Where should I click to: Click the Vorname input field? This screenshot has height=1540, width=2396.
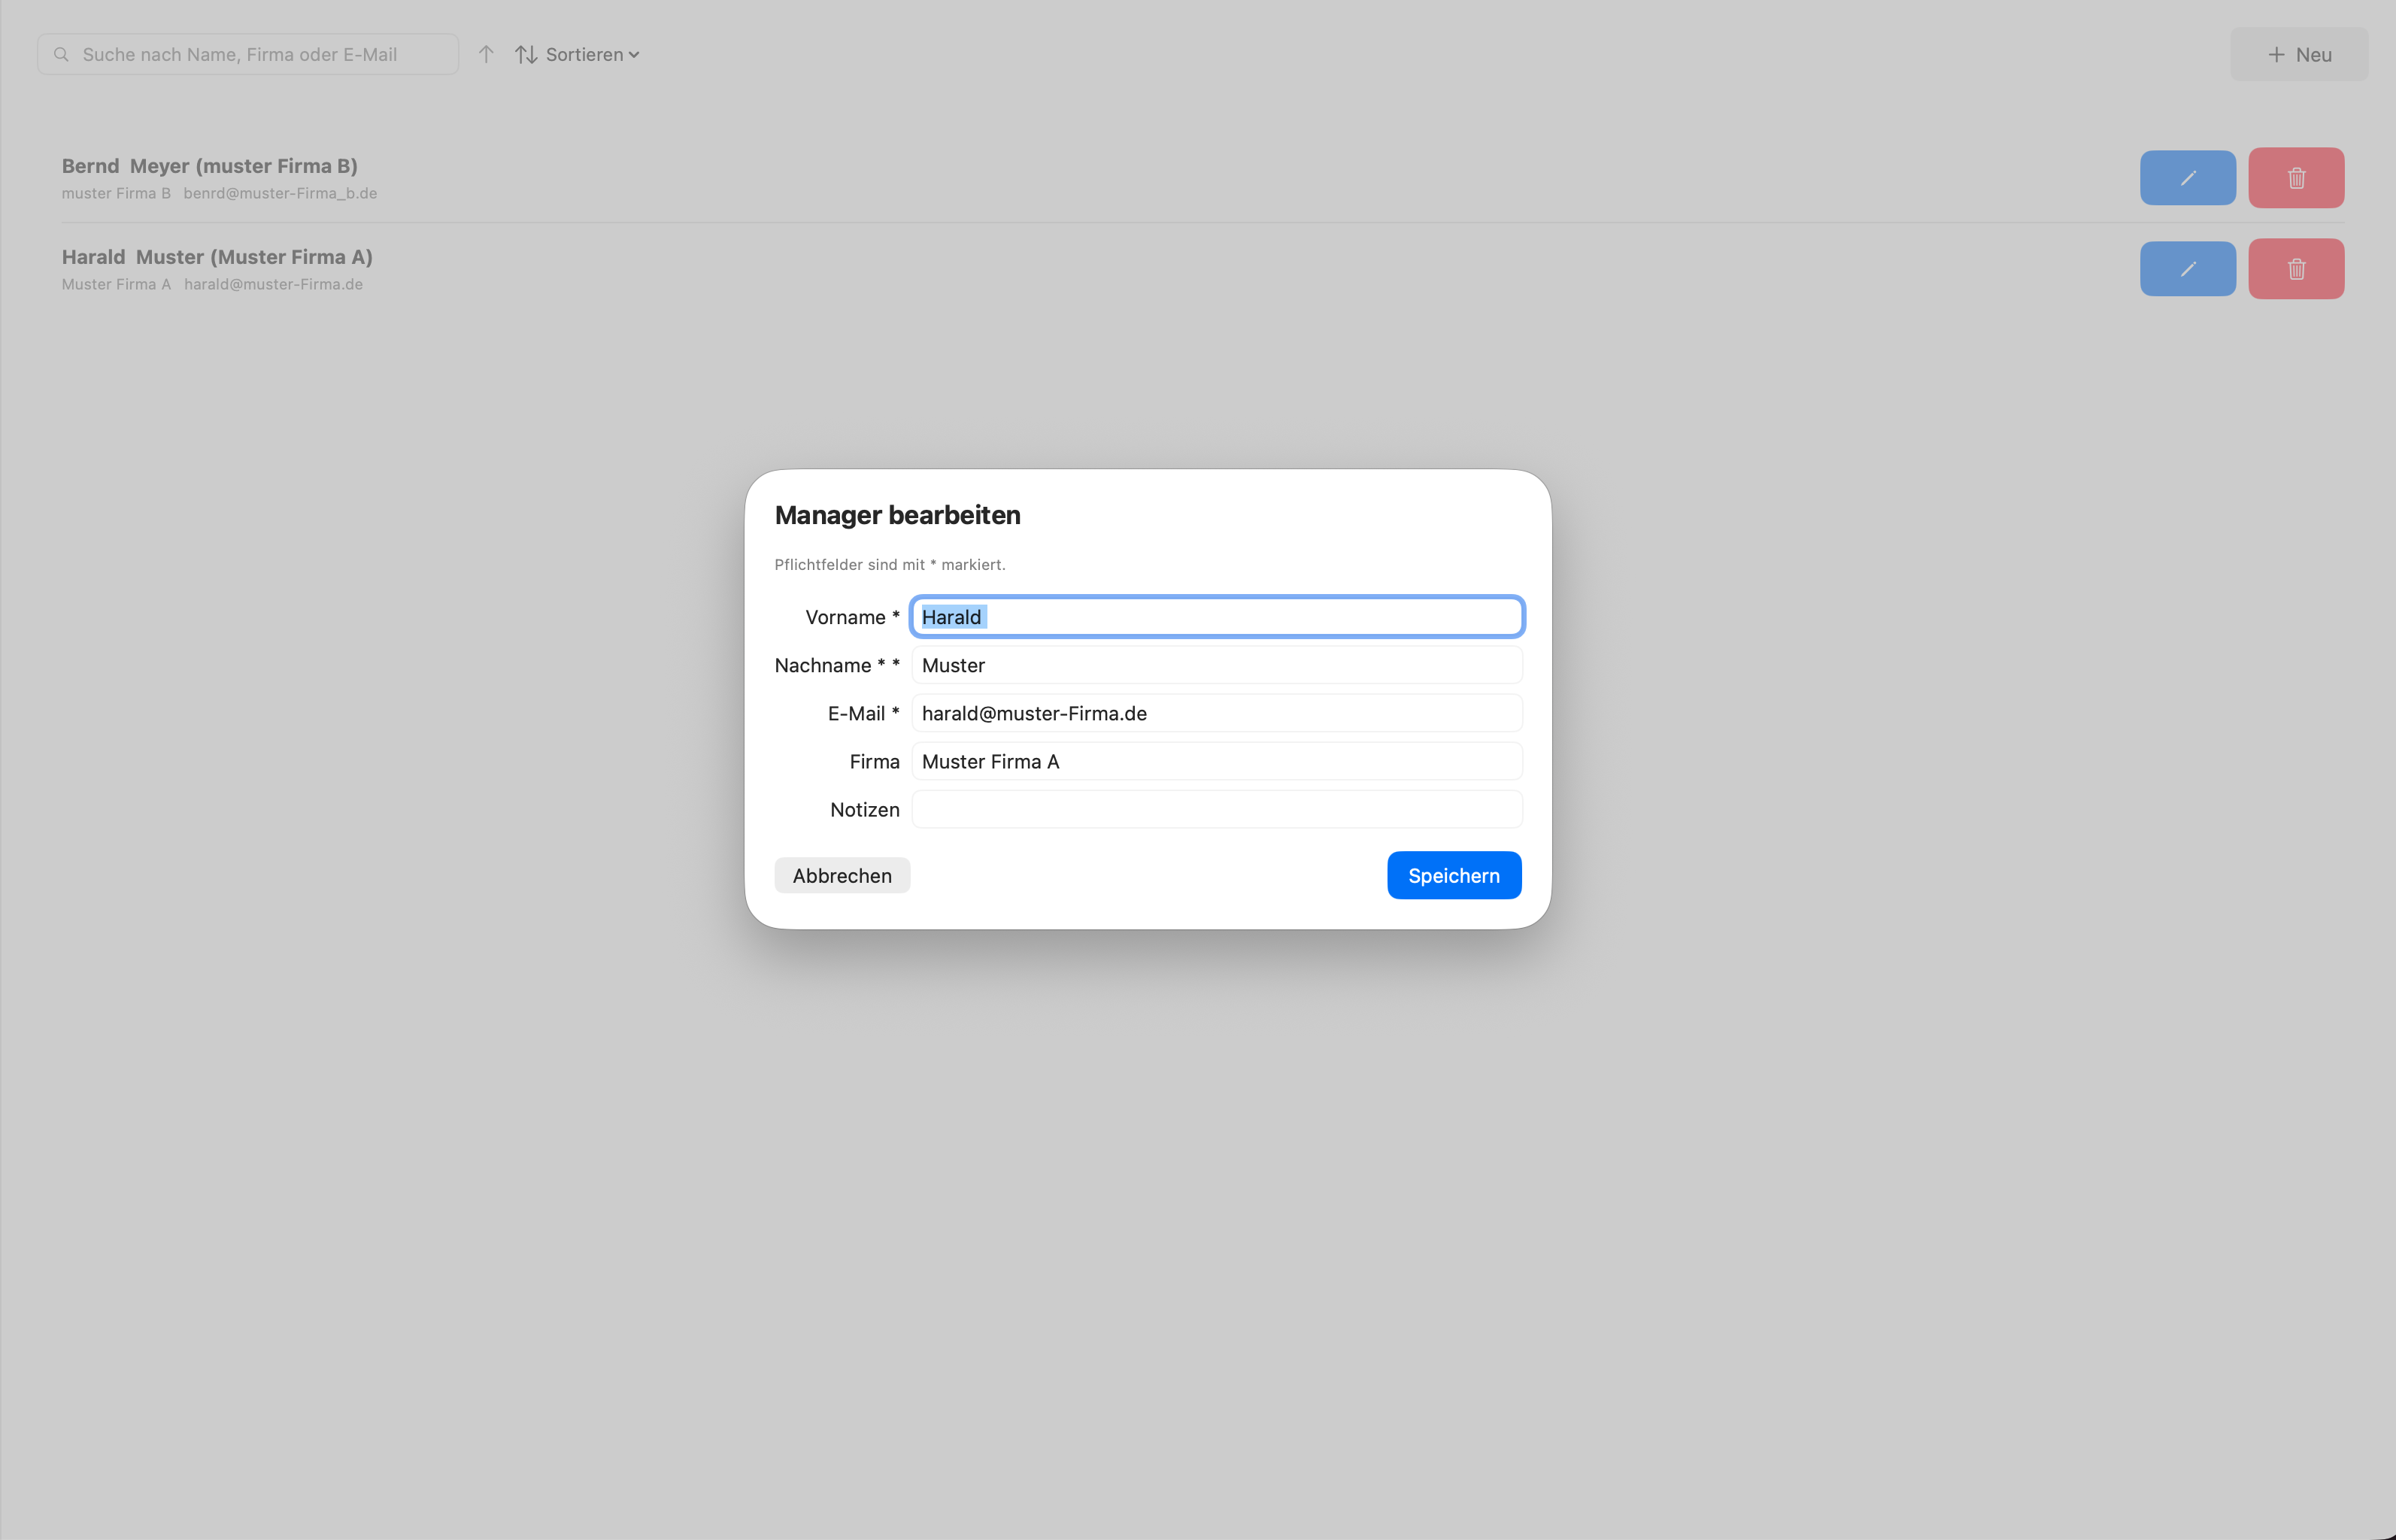point(1216,617)
